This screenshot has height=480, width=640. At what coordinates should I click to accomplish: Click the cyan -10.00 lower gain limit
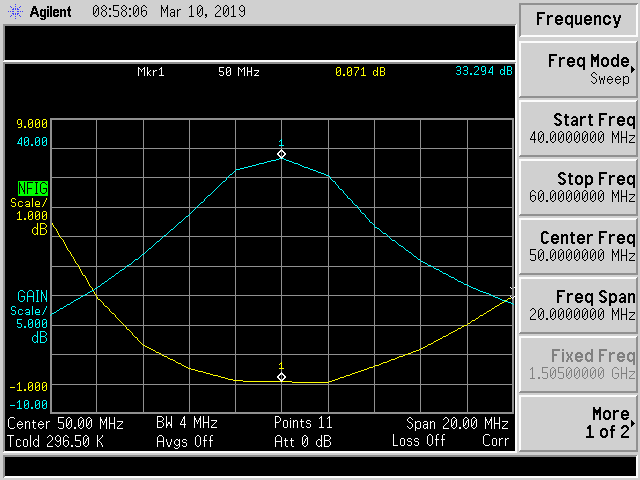(28, 405)
